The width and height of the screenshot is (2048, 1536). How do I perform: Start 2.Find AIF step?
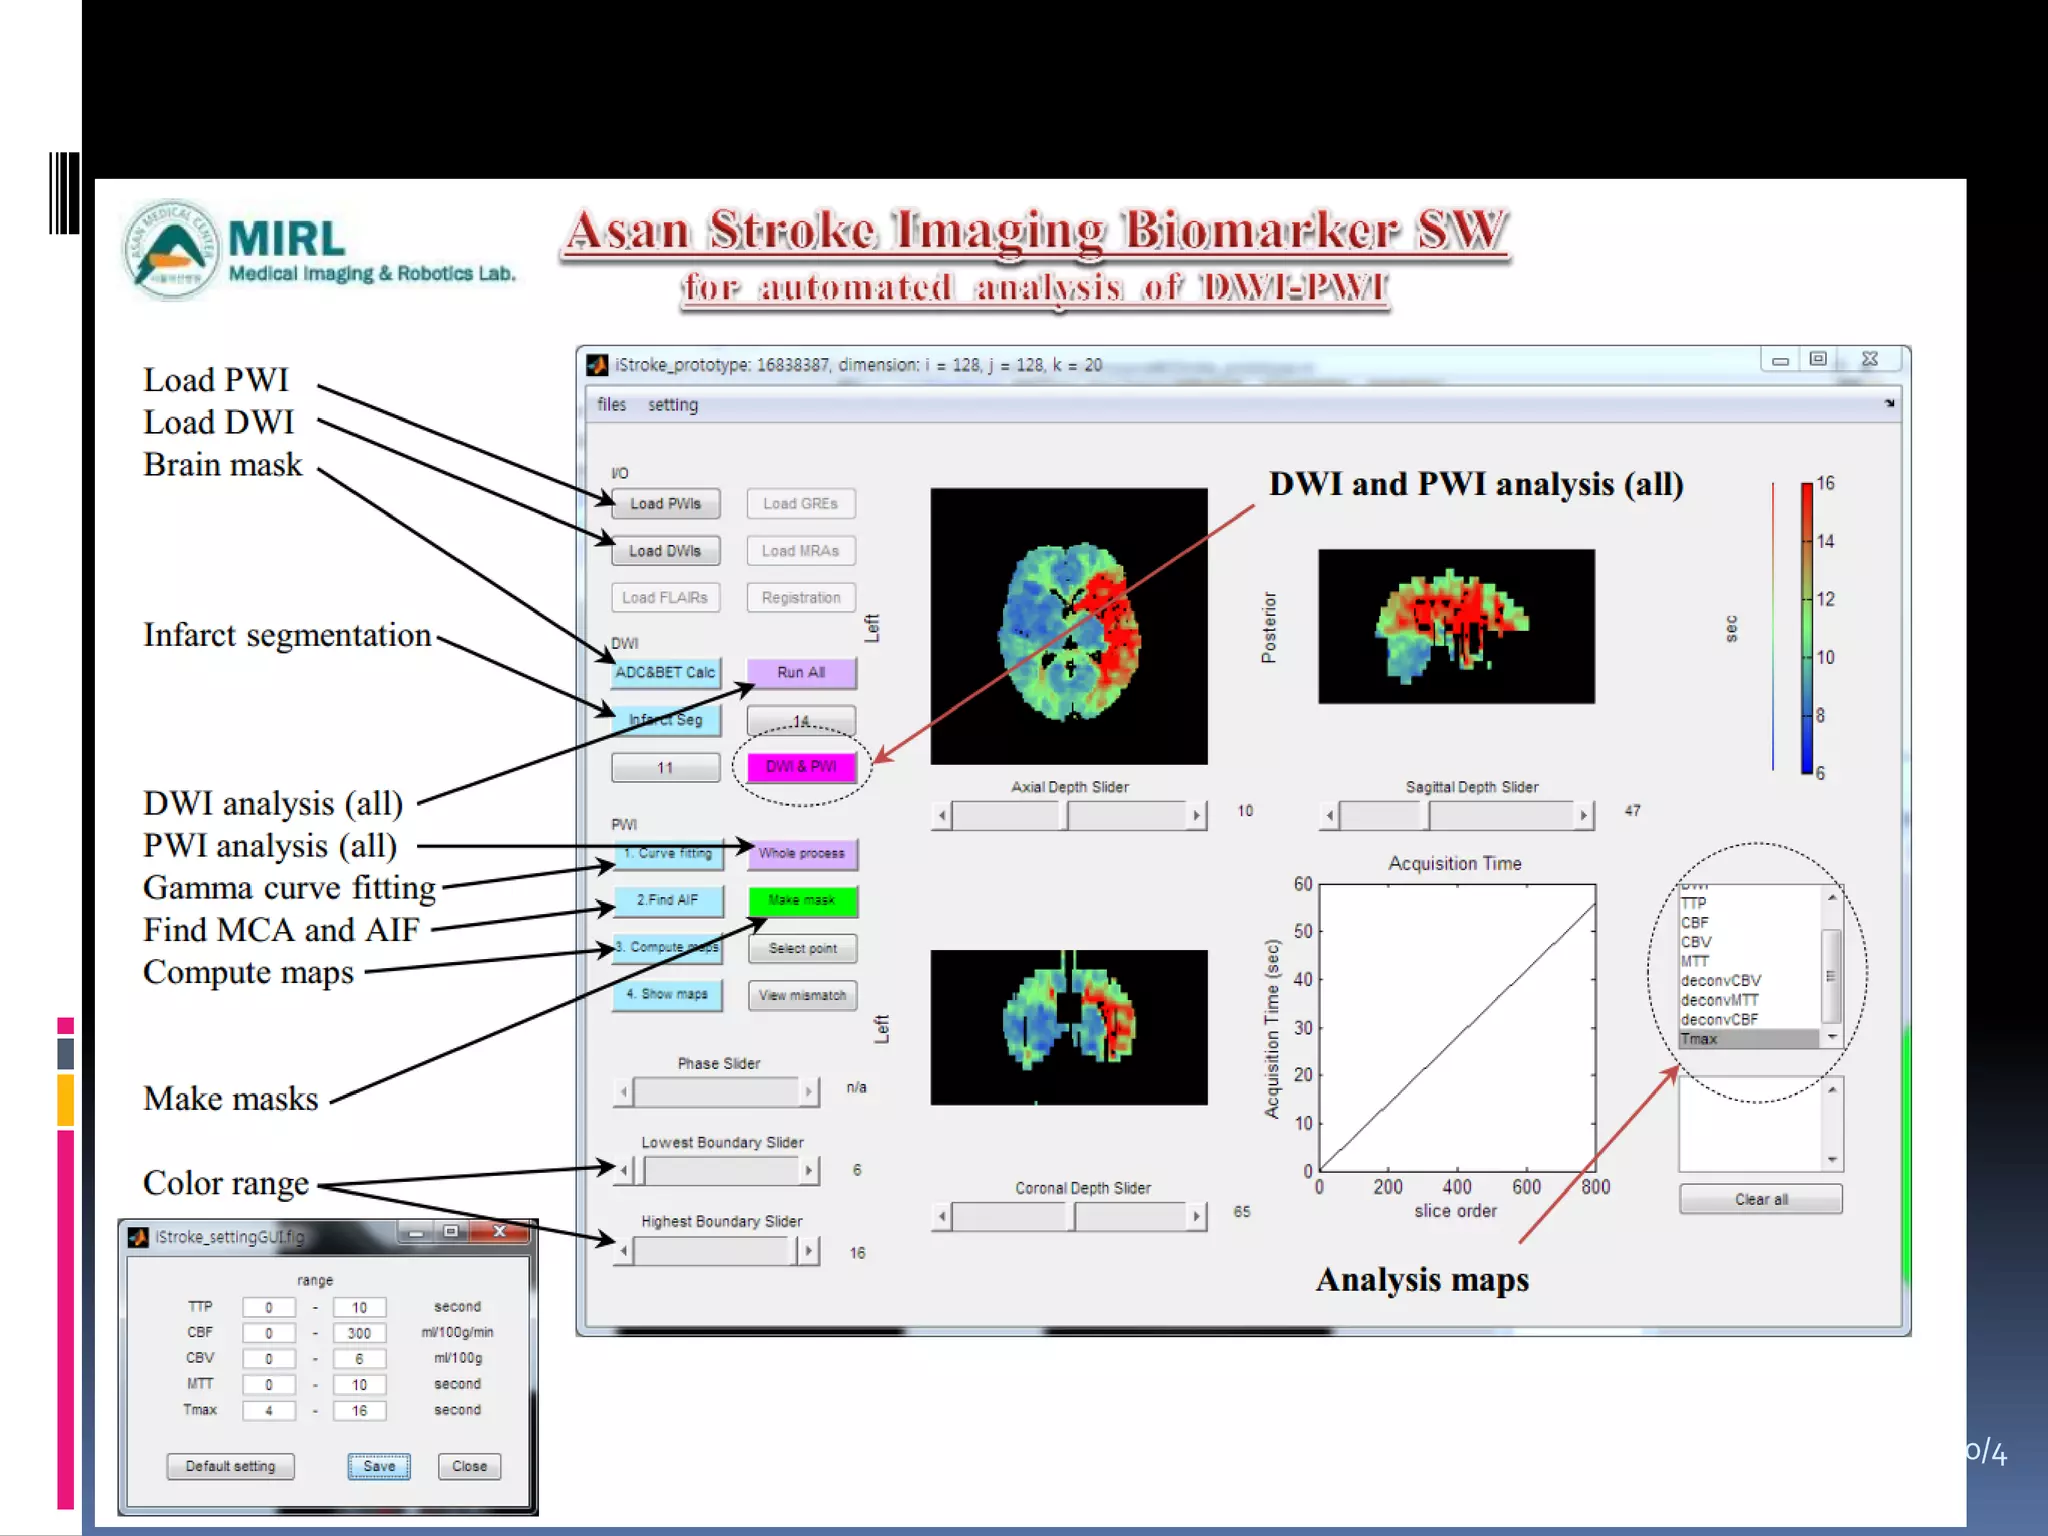click(667, 900)
